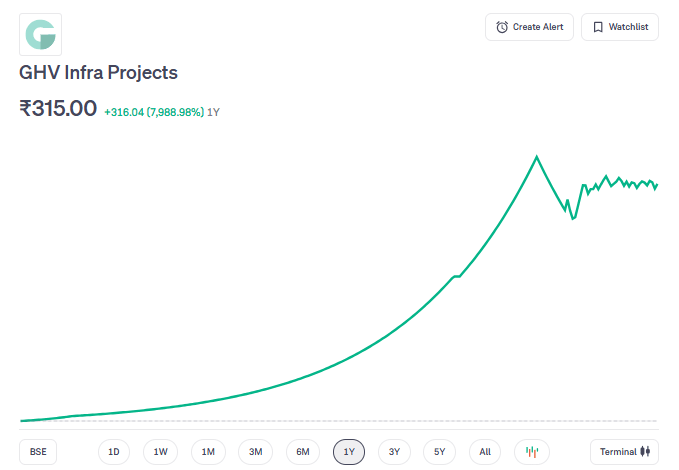
Task: Click the GHV Infra Projects logo icon
Action: point(41,35)
